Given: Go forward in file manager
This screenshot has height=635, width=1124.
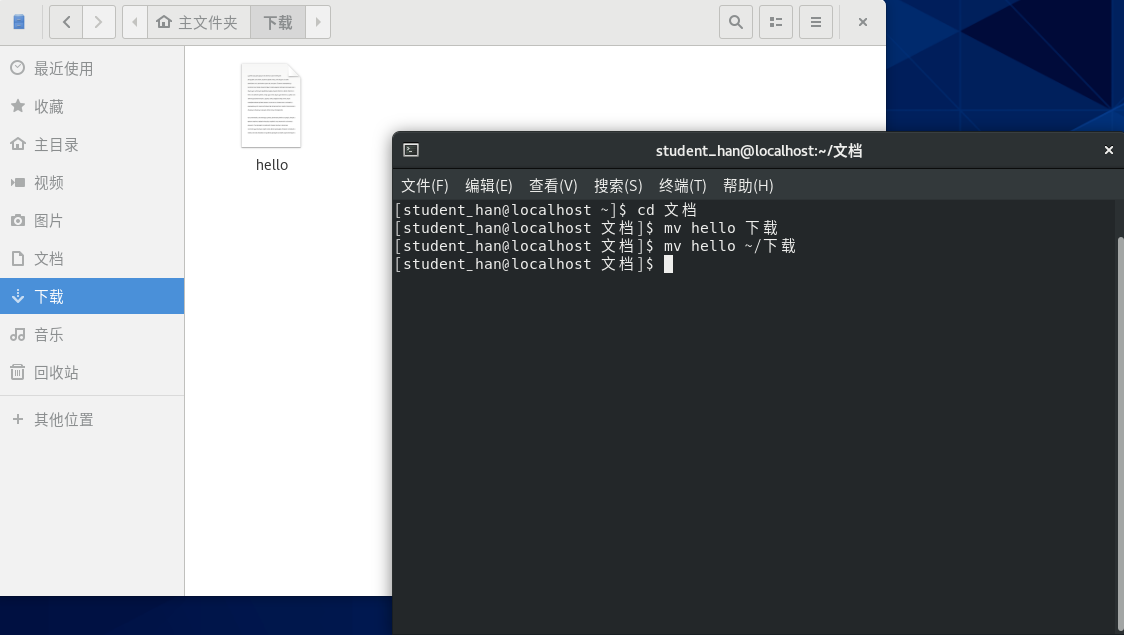Looking at the screenshot, I should pyautogui.click(x=99, y=22).
